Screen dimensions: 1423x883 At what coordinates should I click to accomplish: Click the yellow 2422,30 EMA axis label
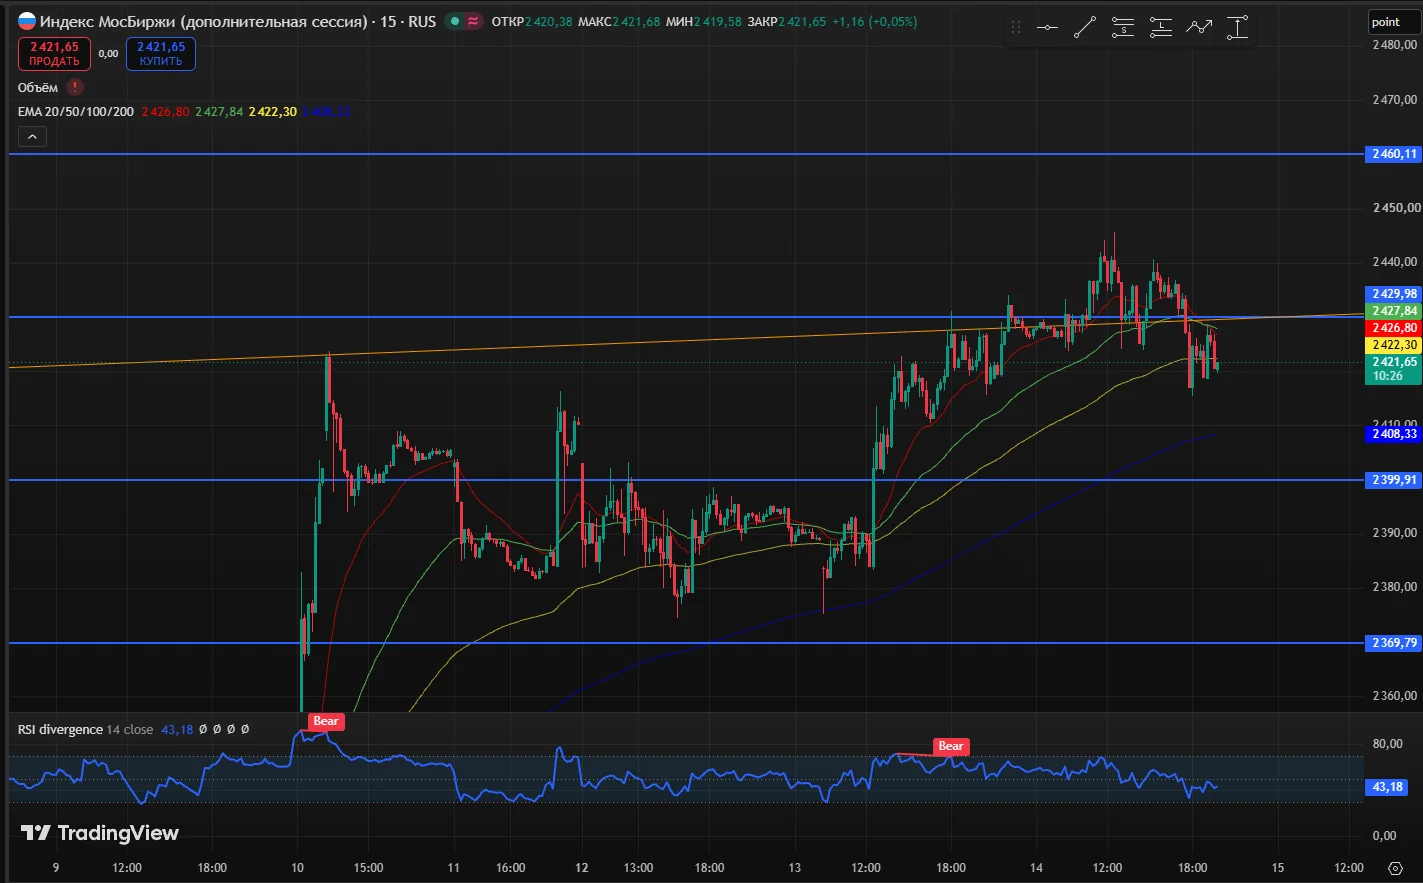(x=1394, y=345)
